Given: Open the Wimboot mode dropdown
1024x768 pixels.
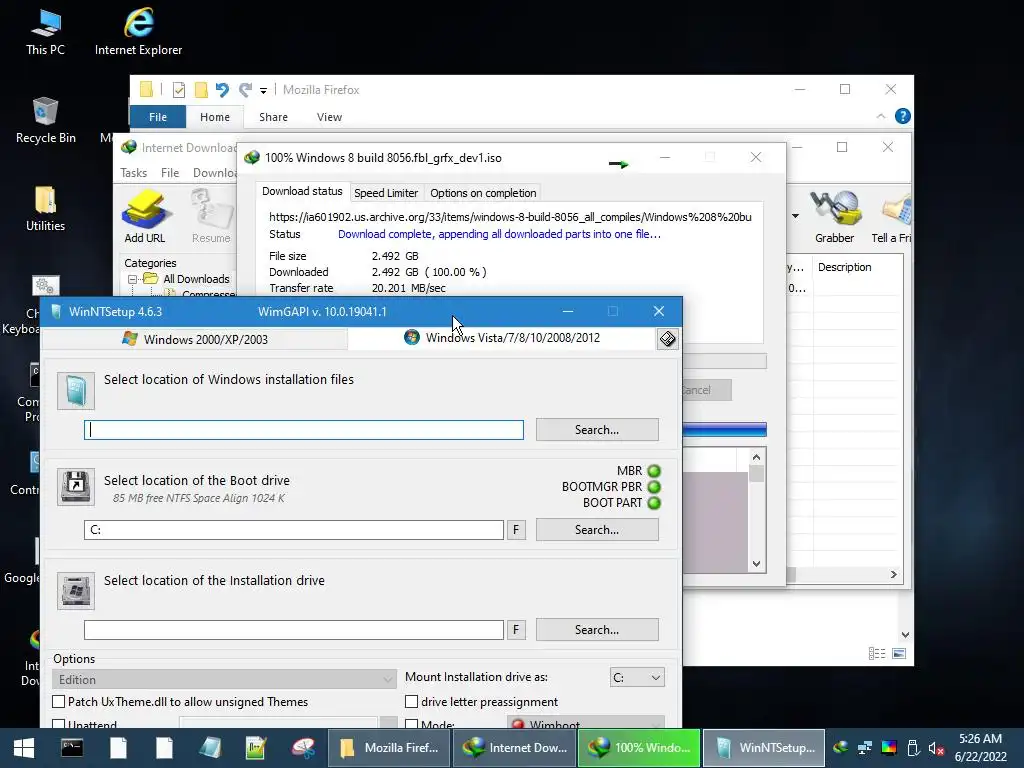Looking at the screenshot, I should point(586,723).
